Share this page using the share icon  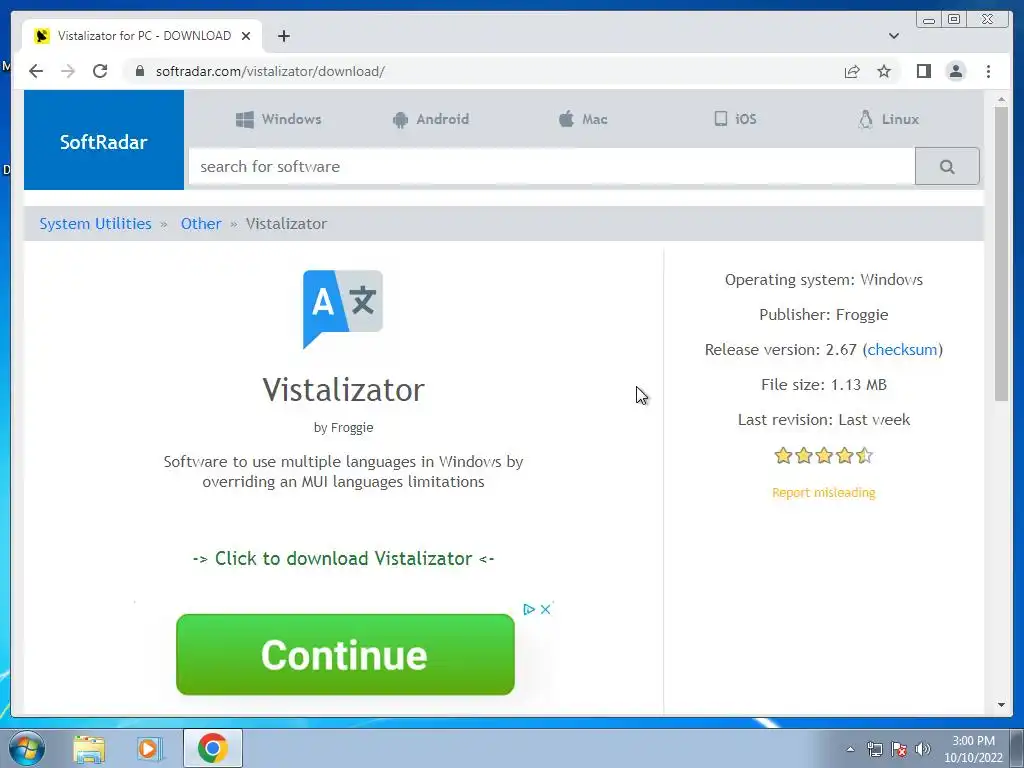point(852,71)
